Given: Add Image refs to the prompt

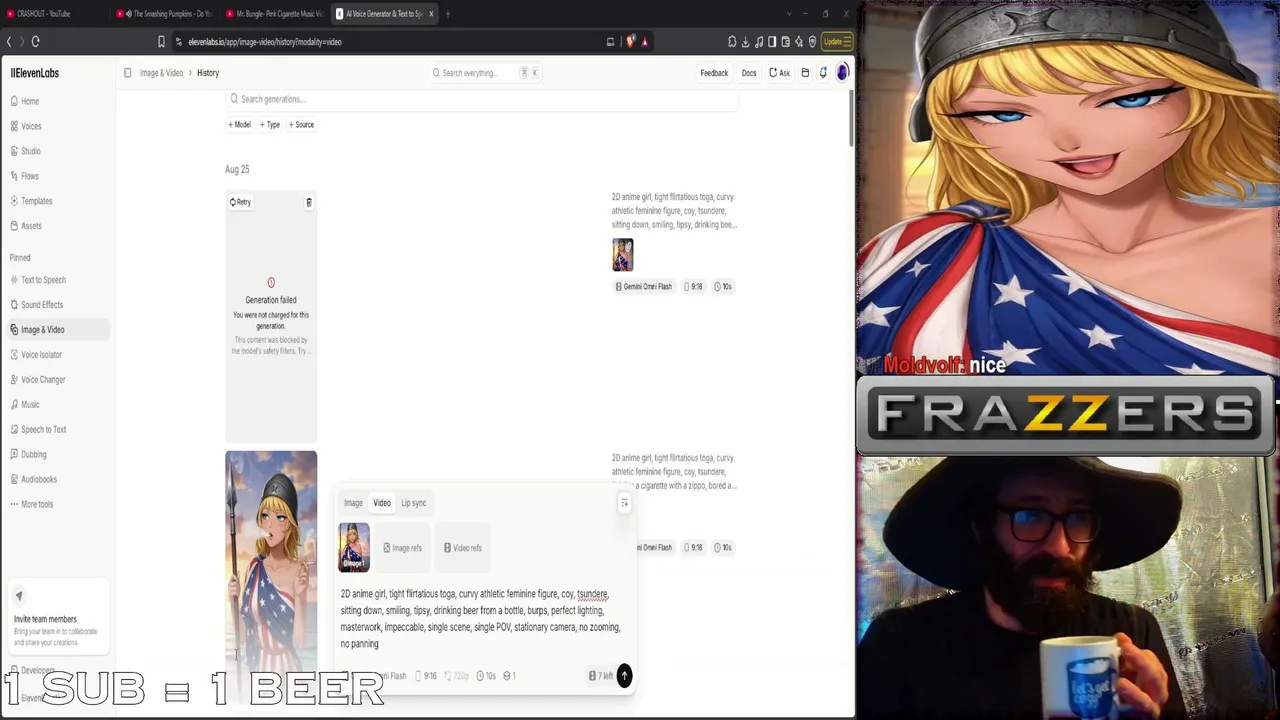Looking at the screenshot, I should point(402,548).
